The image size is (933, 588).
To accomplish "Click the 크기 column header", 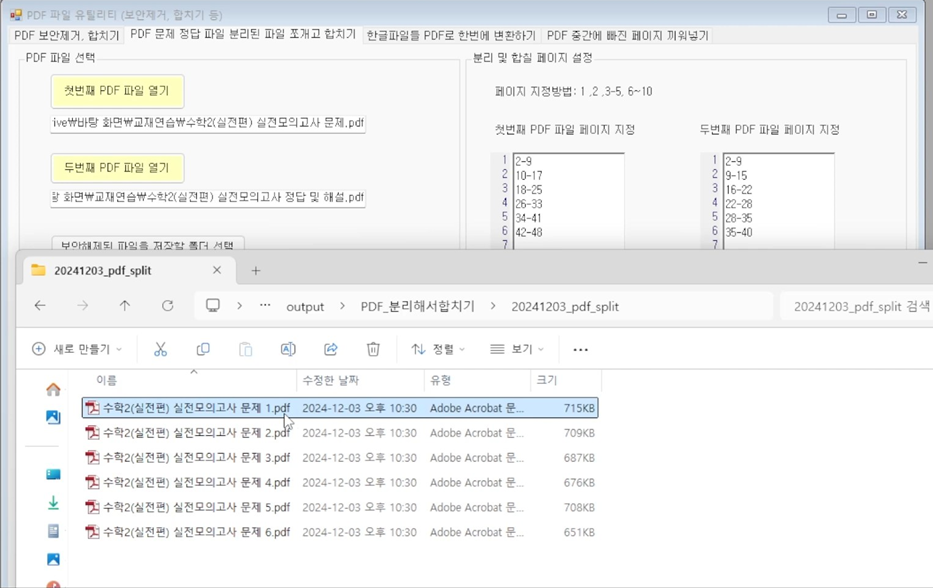I will click(x=548, y=380).
